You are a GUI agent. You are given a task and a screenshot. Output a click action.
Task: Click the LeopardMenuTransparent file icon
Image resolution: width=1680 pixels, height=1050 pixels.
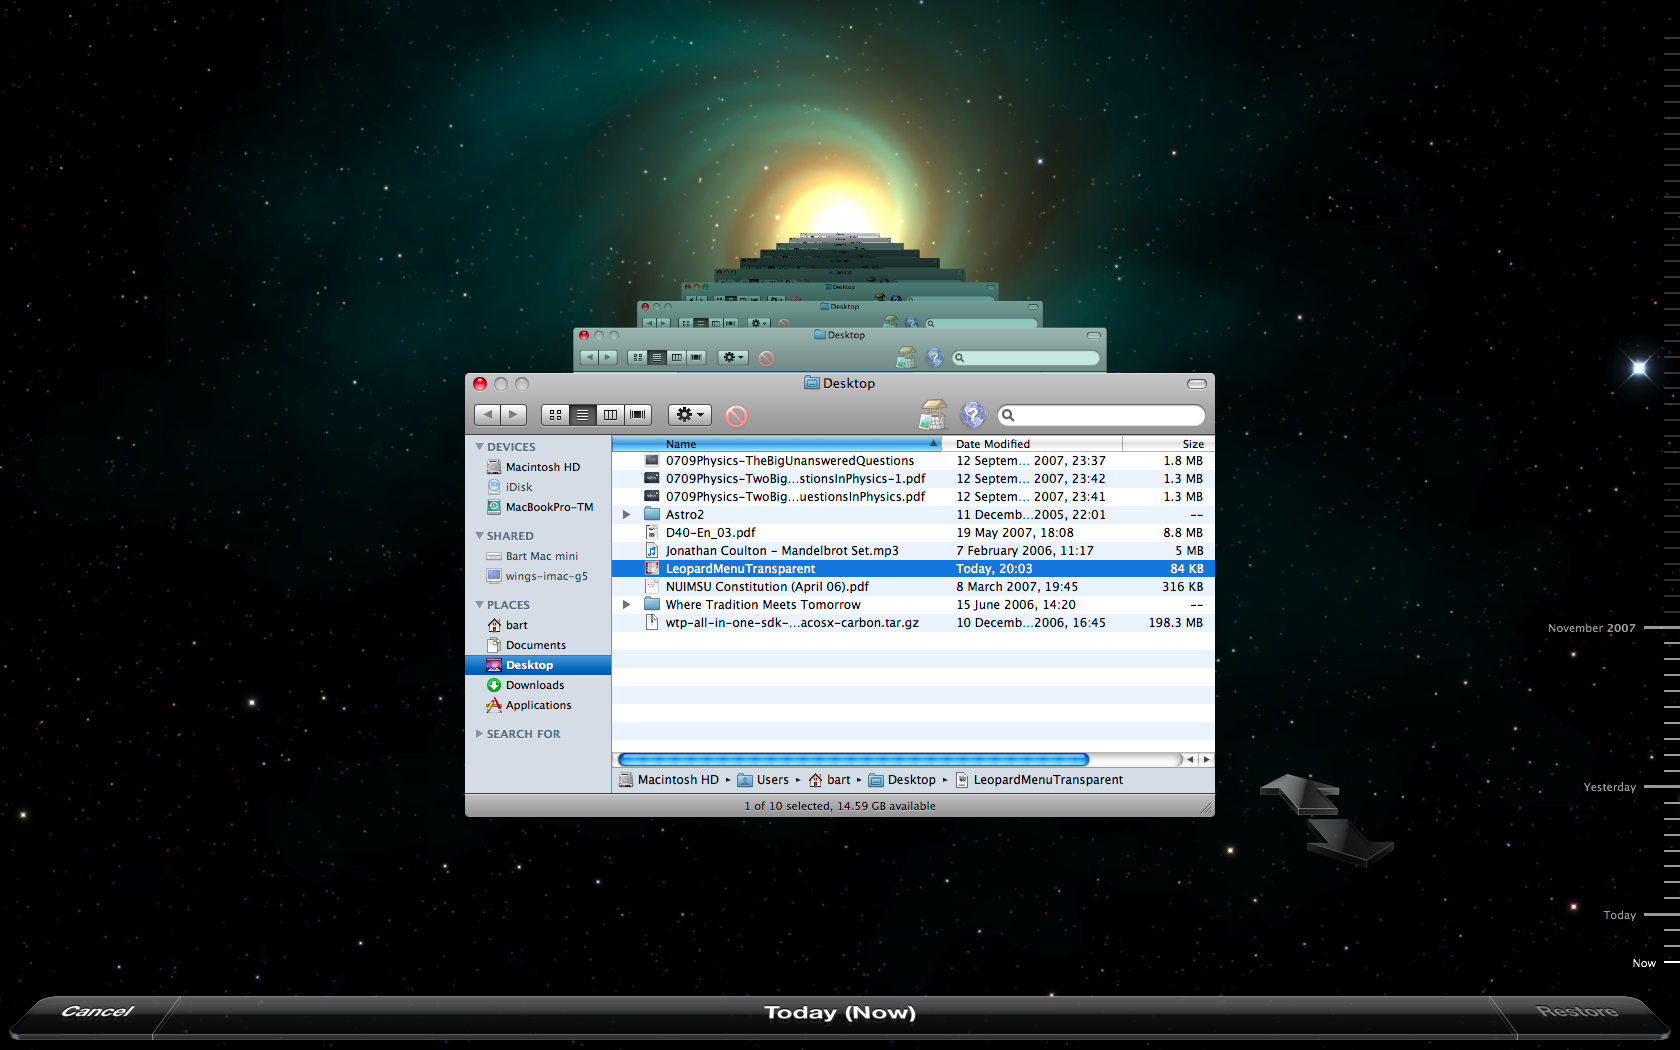652,568
